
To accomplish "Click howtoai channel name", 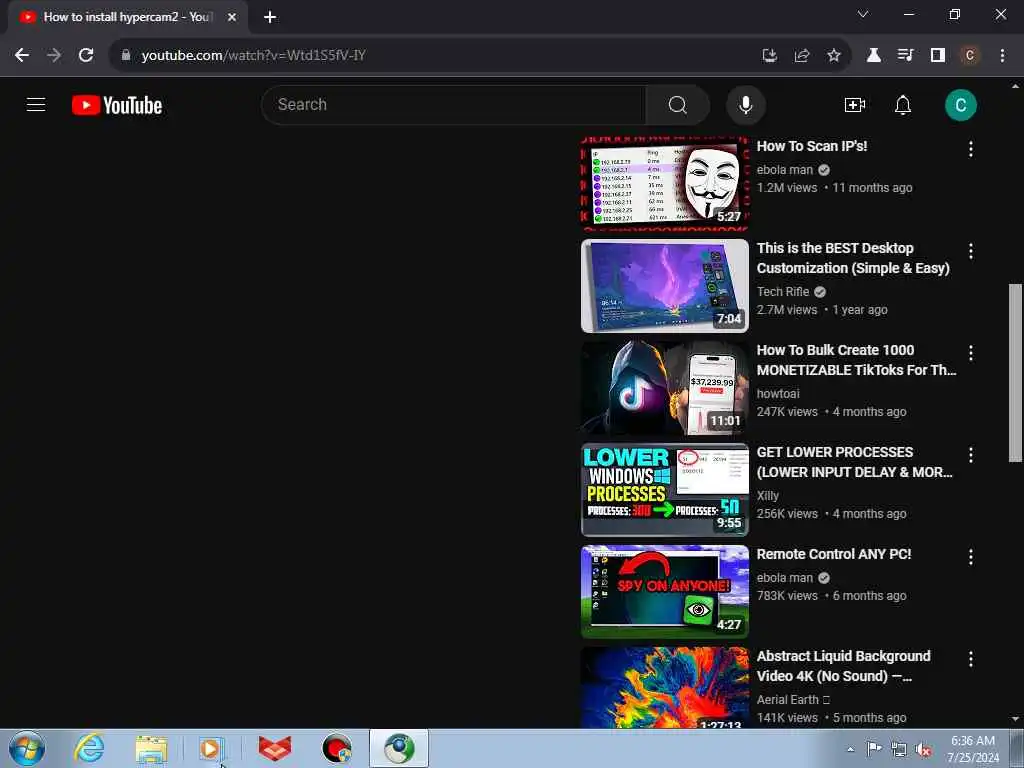I will click(x=778, y=394).
